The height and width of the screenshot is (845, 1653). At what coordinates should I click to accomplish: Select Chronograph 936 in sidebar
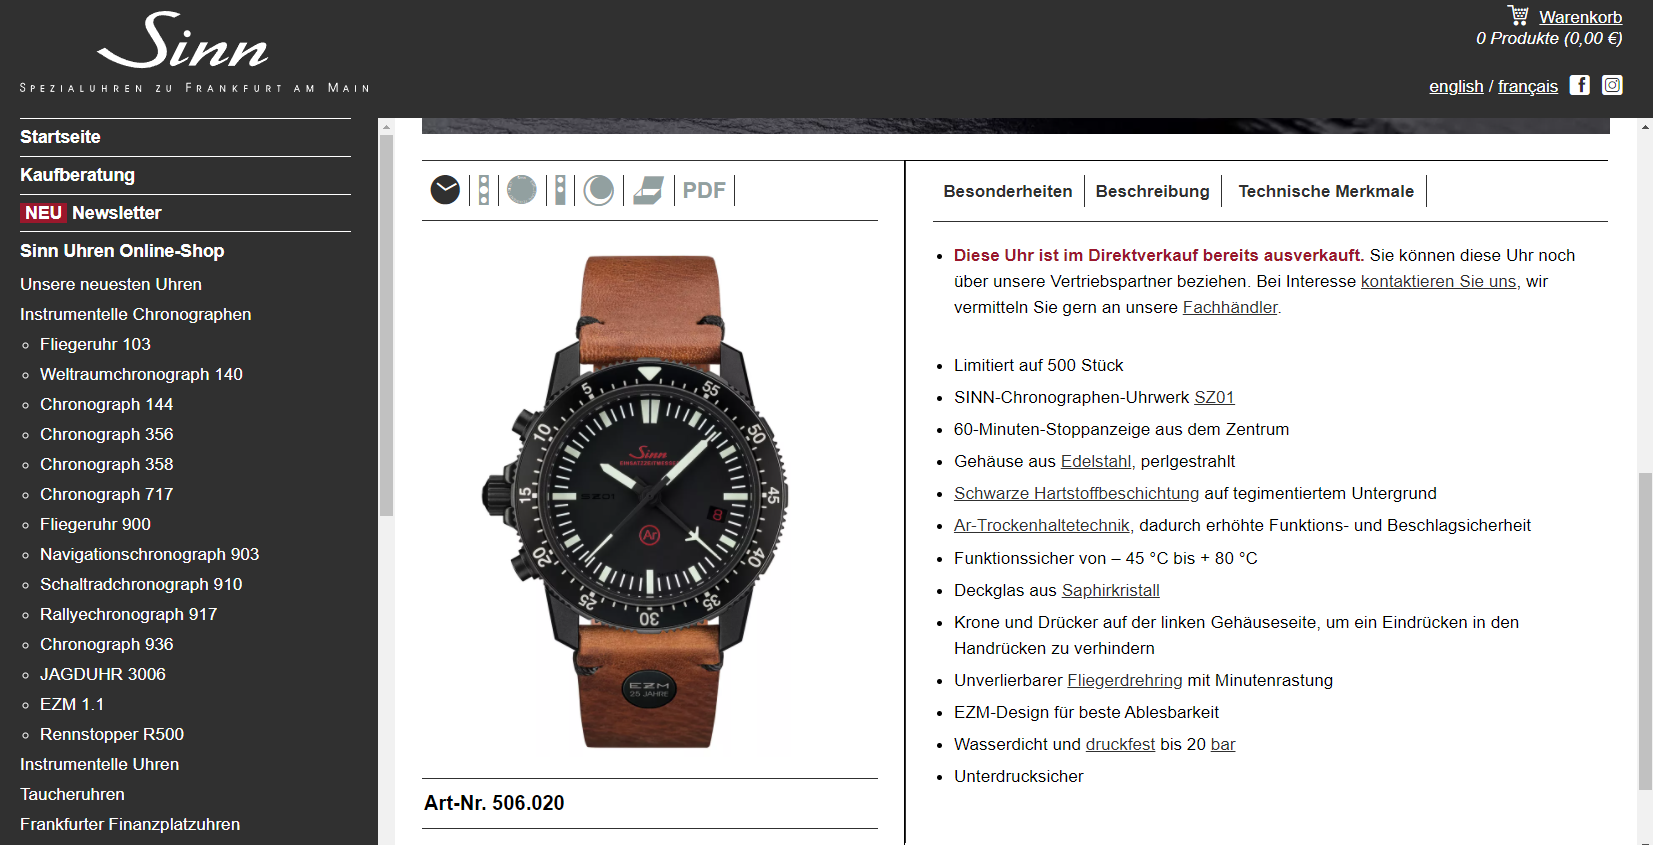tap(106, 644)
